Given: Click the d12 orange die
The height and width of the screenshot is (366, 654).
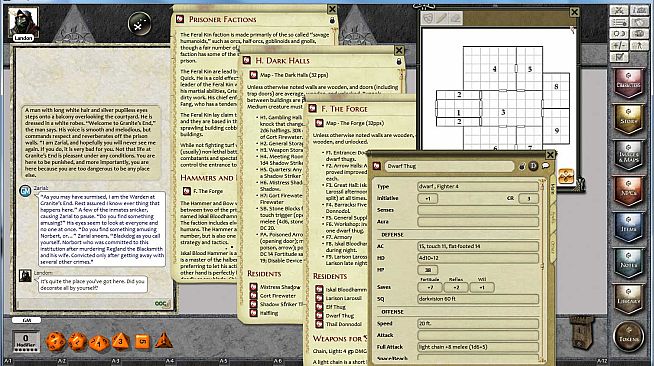Looking at the screenshot, I should [x=78, y=342].
